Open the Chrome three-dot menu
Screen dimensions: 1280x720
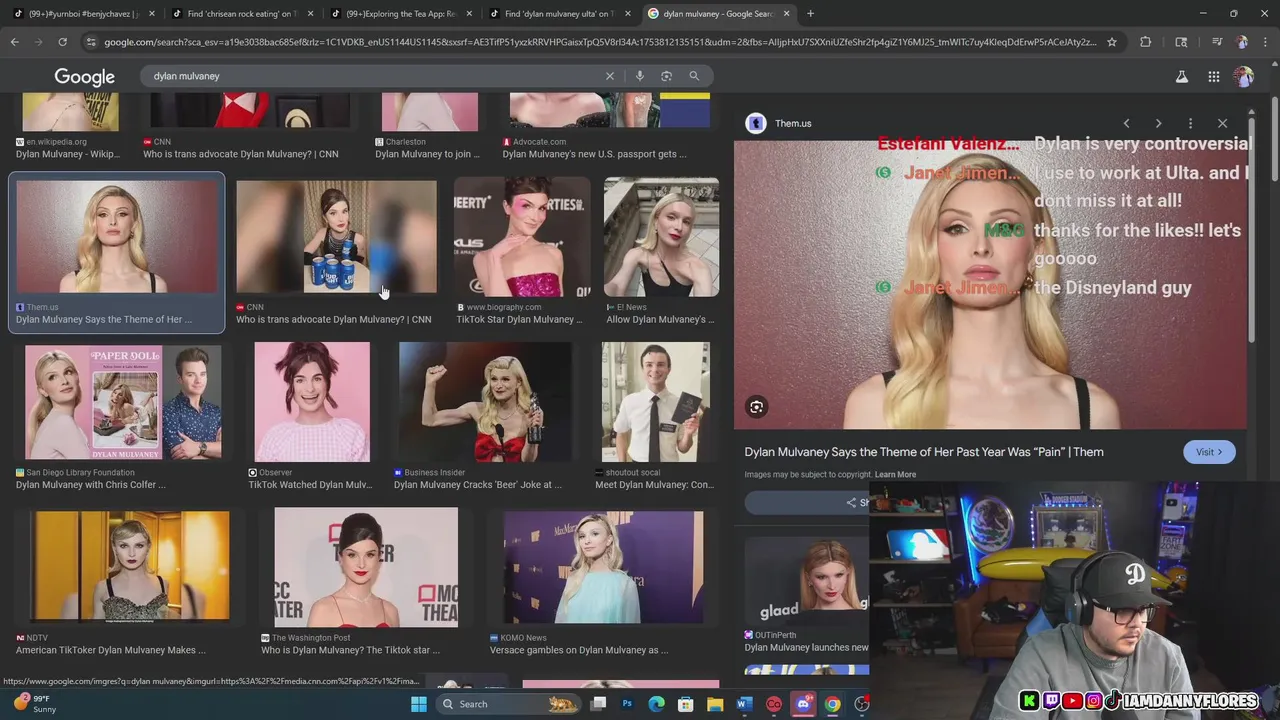[x=1265, y=42]
